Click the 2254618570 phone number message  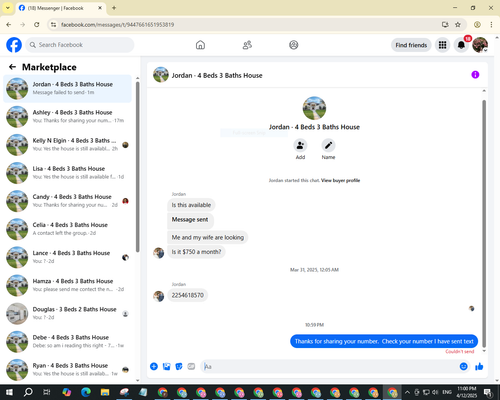pyautogui.click(x=188, y=295)
